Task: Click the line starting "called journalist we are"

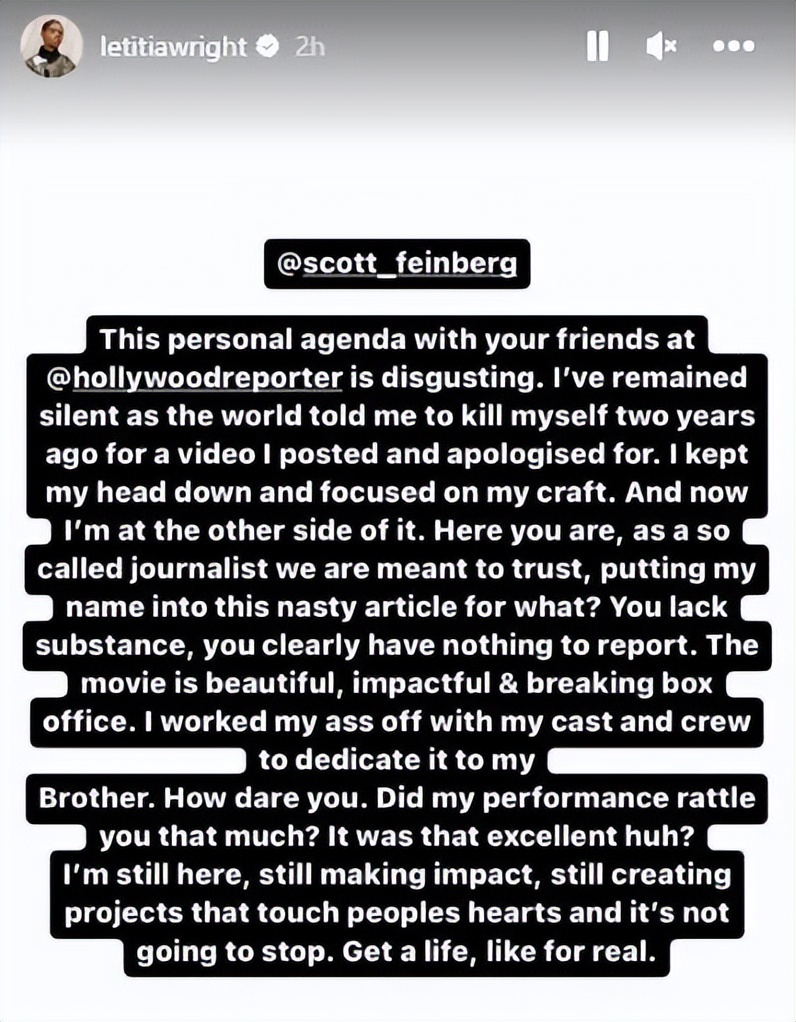Action: click(x=396, y=568)
